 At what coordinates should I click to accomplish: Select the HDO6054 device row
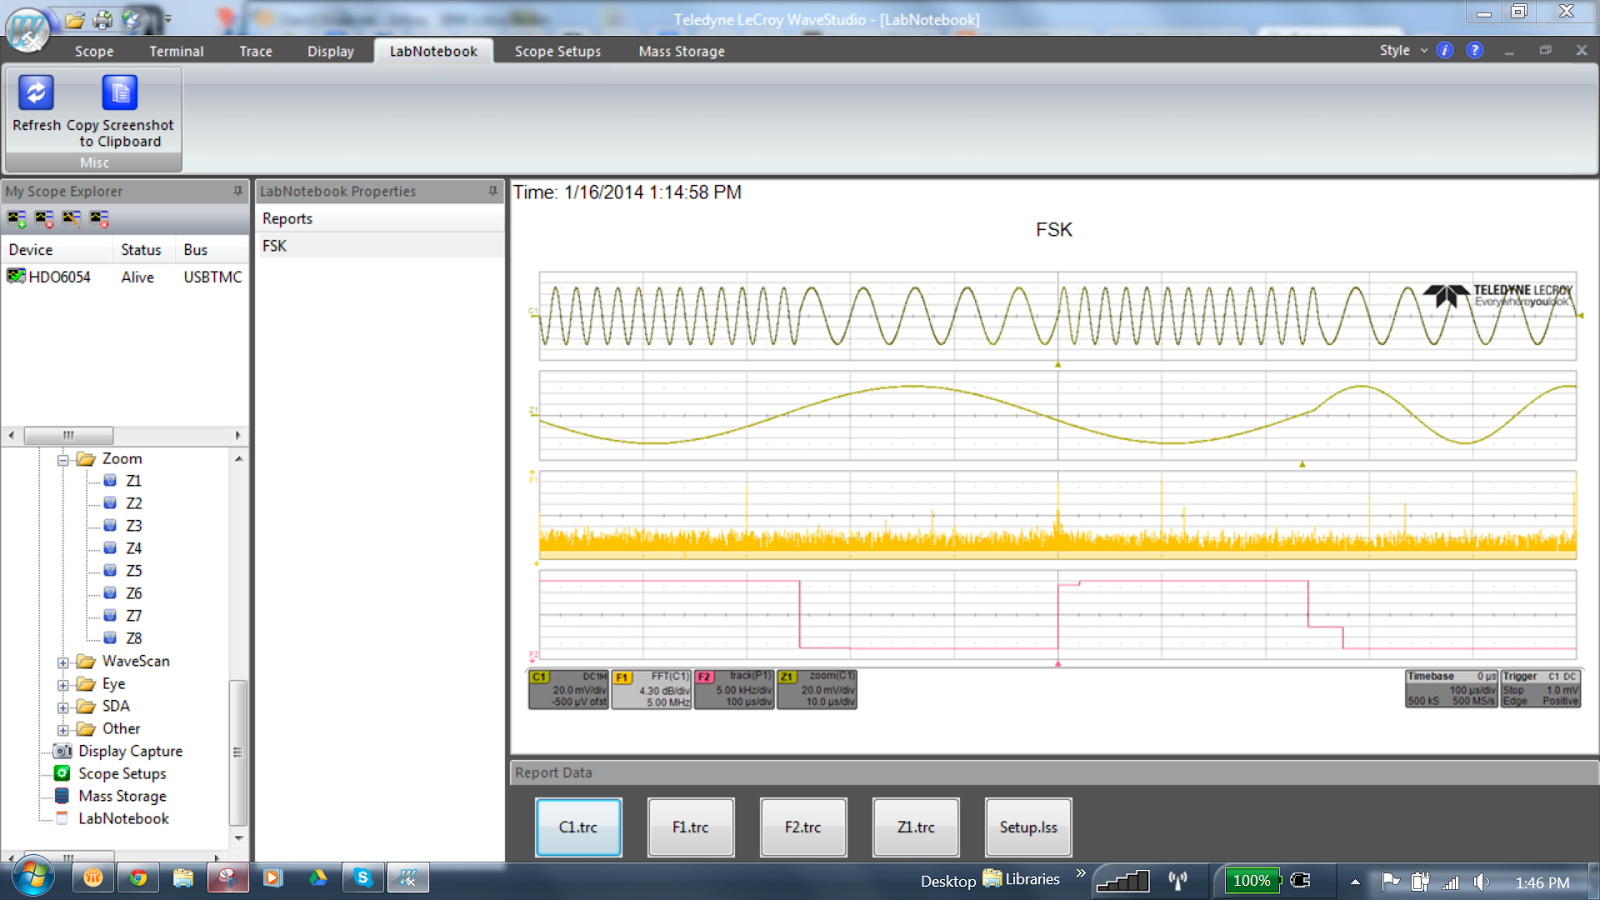click(125, 277)
